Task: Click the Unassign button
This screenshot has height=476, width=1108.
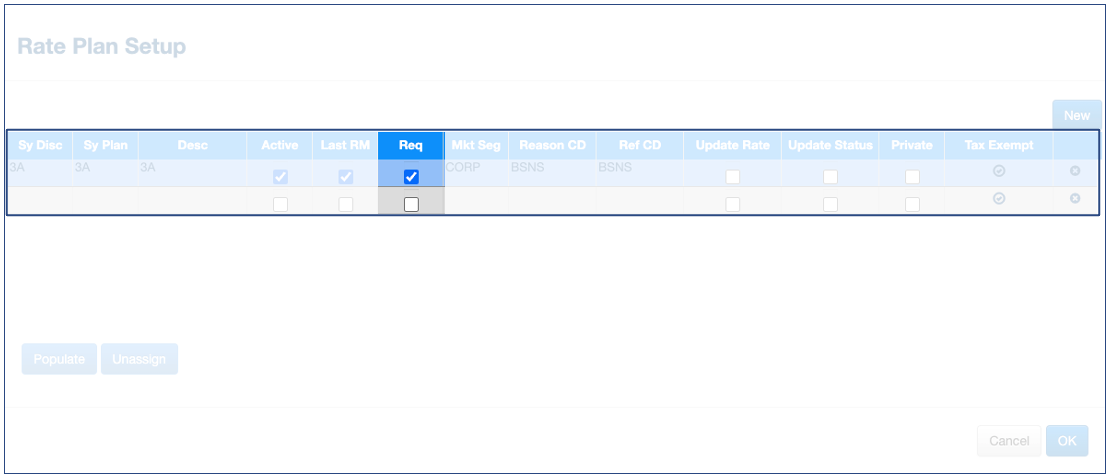Action: click(x=139, y=359)
